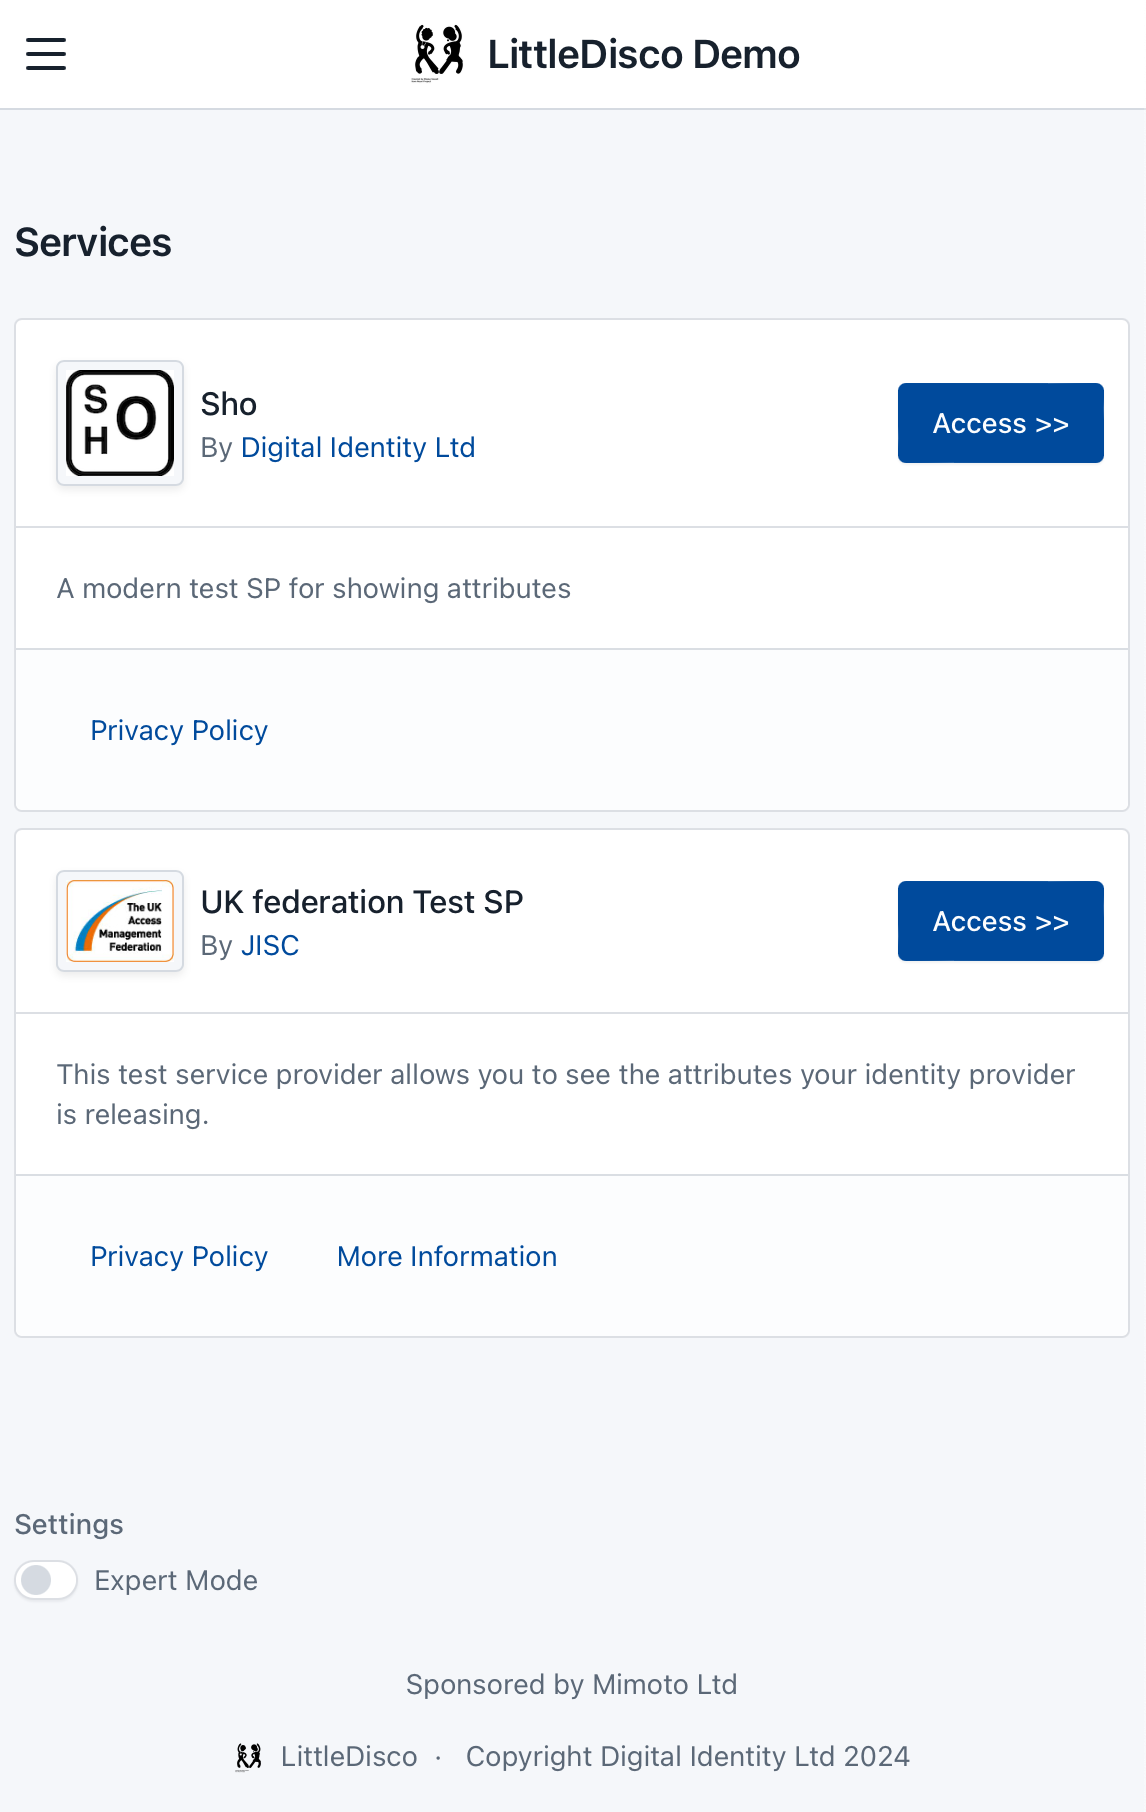Click the Sho service logo
This screenshot has width=1146, height=1812.
click(x=120, y=423)
